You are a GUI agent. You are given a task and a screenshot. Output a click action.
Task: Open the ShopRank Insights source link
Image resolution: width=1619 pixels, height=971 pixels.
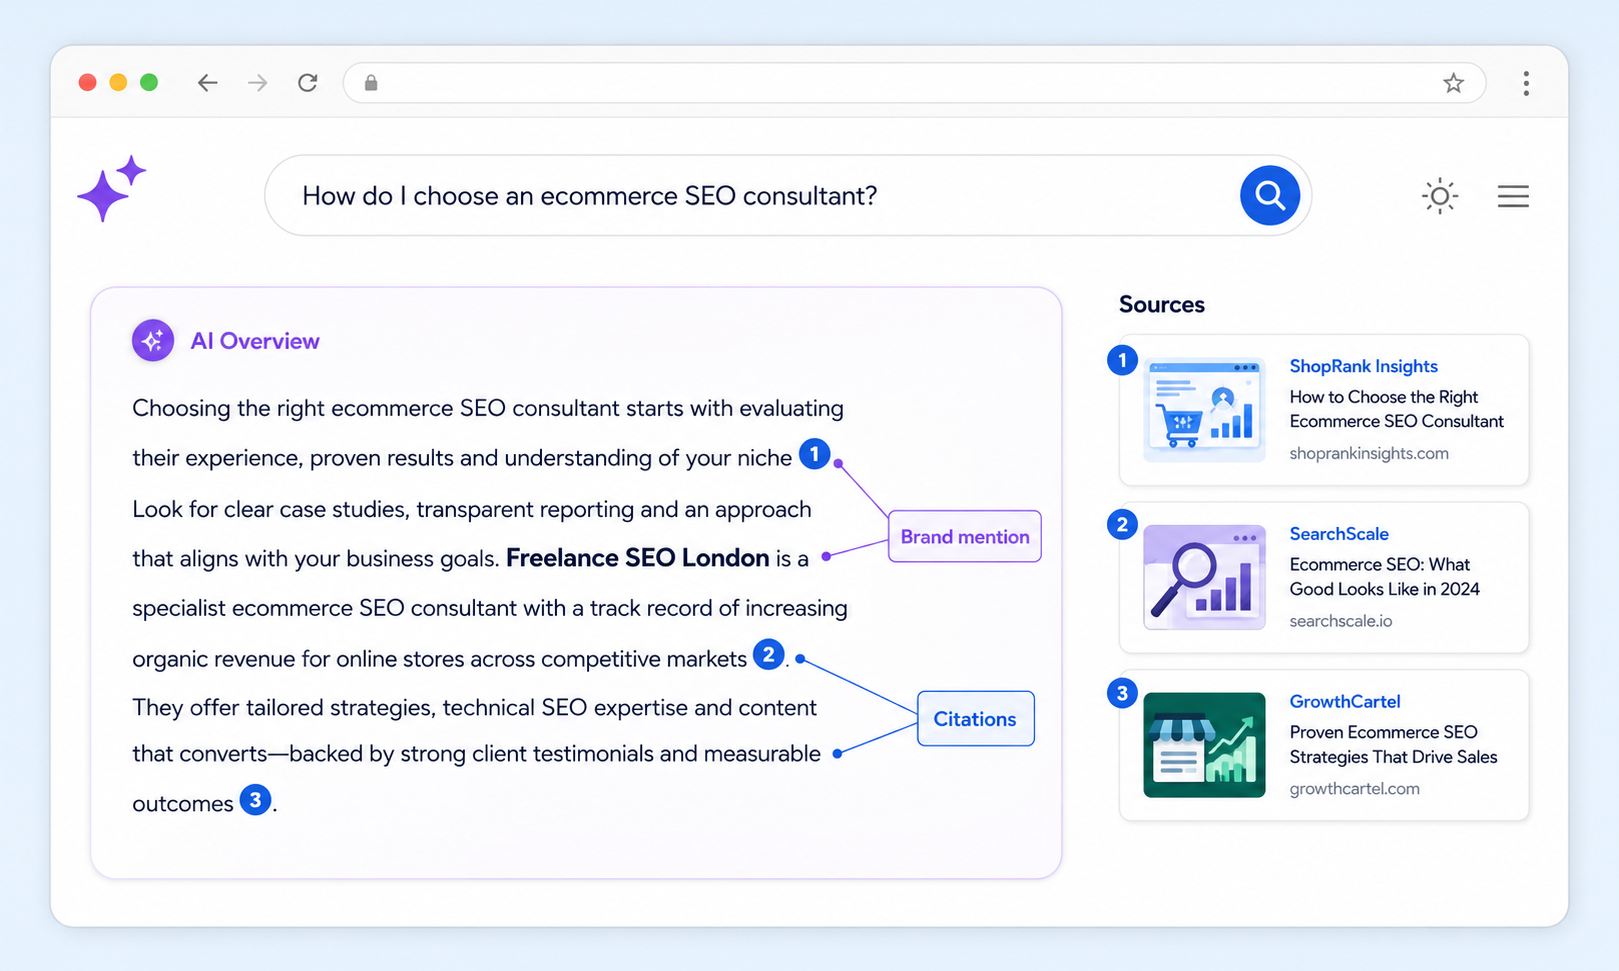coord(1363,366)
